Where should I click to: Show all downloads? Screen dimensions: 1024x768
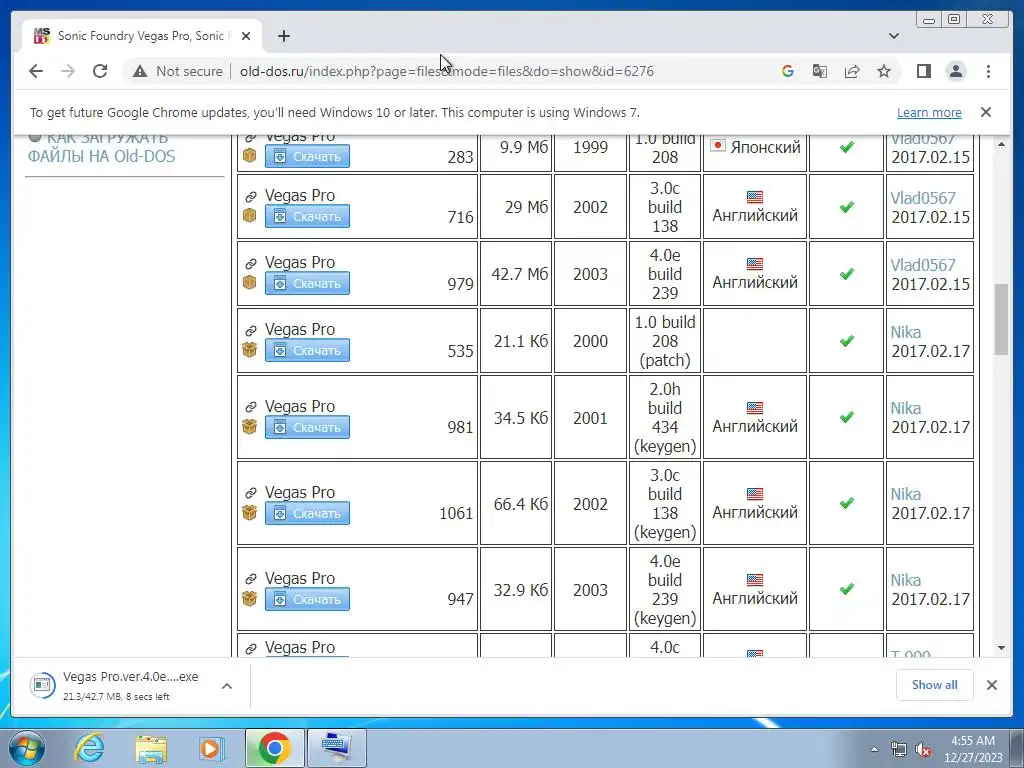point(935,684)
